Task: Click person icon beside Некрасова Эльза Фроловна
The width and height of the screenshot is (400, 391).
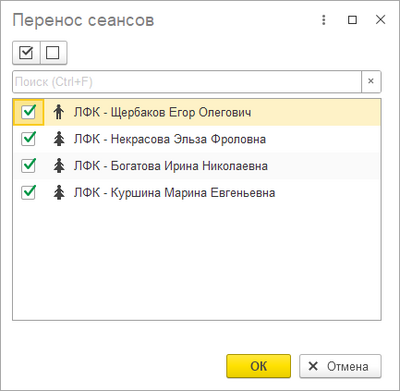Action: click(59, 139)
